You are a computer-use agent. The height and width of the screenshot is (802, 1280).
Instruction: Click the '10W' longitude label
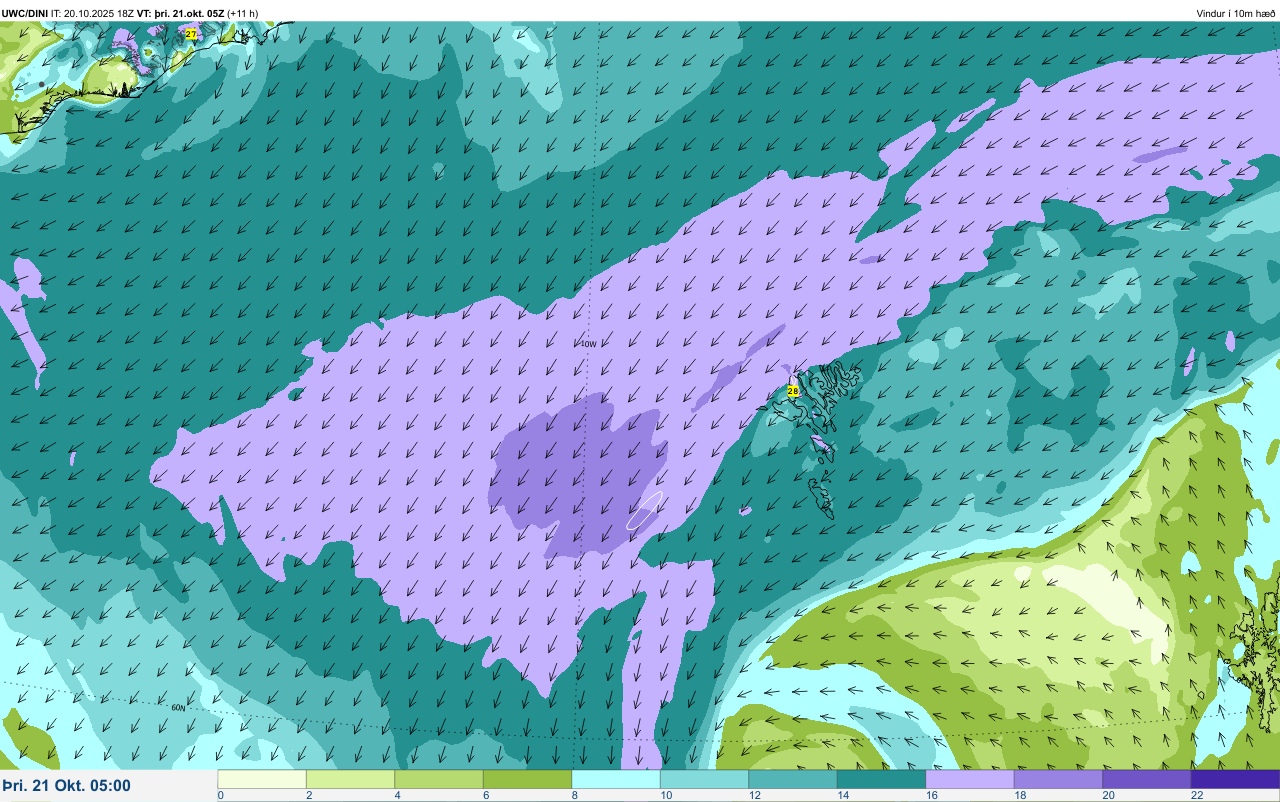(588, 344)
